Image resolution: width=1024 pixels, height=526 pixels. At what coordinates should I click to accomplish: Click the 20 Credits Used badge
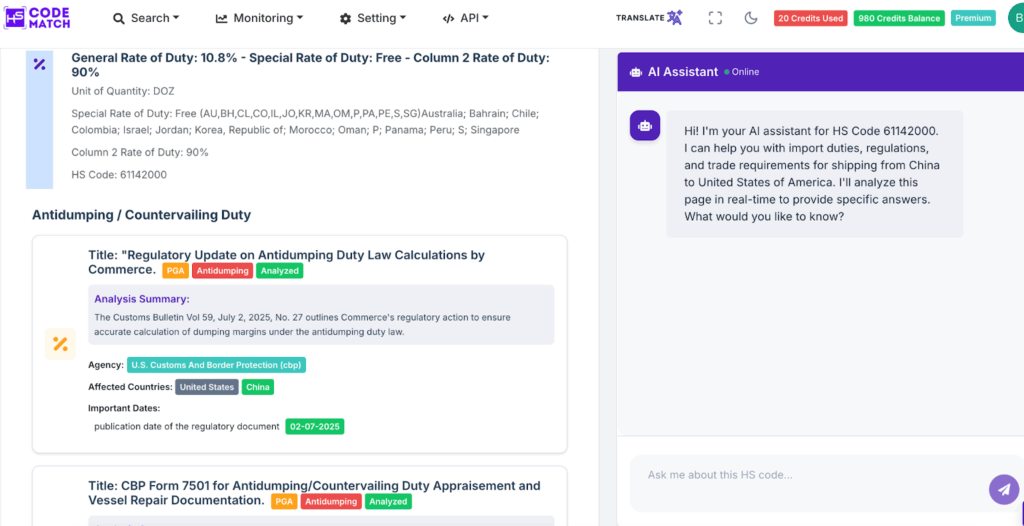click(811, 18)
